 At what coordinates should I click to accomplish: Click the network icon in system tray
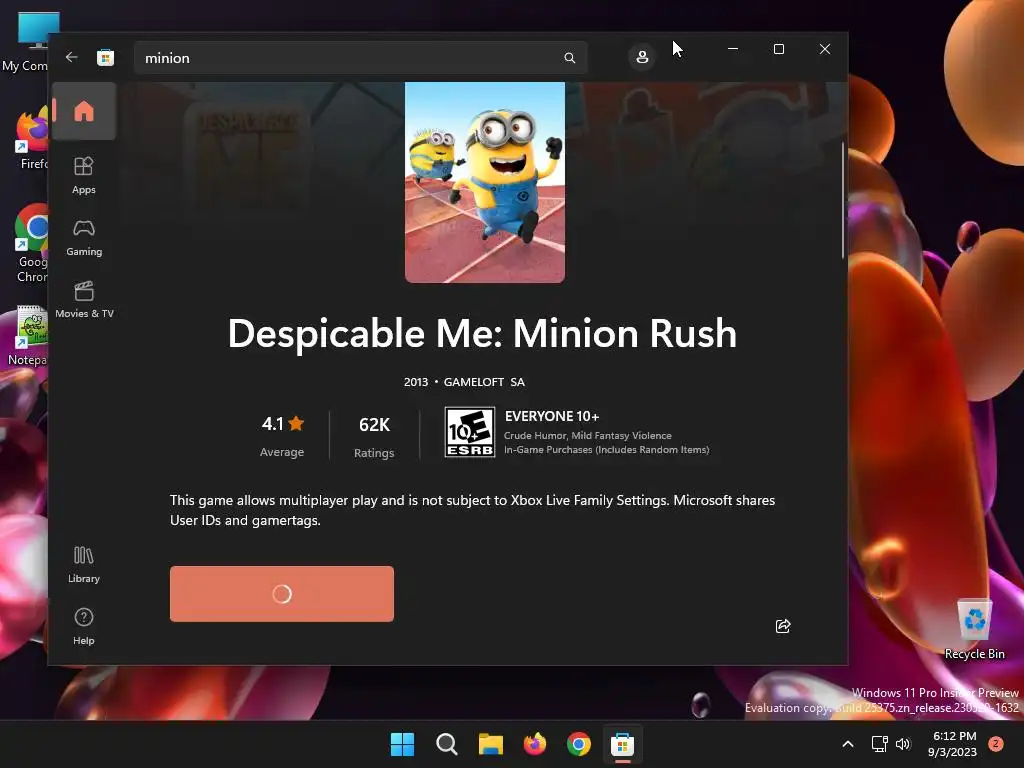(x=879, y=744)
